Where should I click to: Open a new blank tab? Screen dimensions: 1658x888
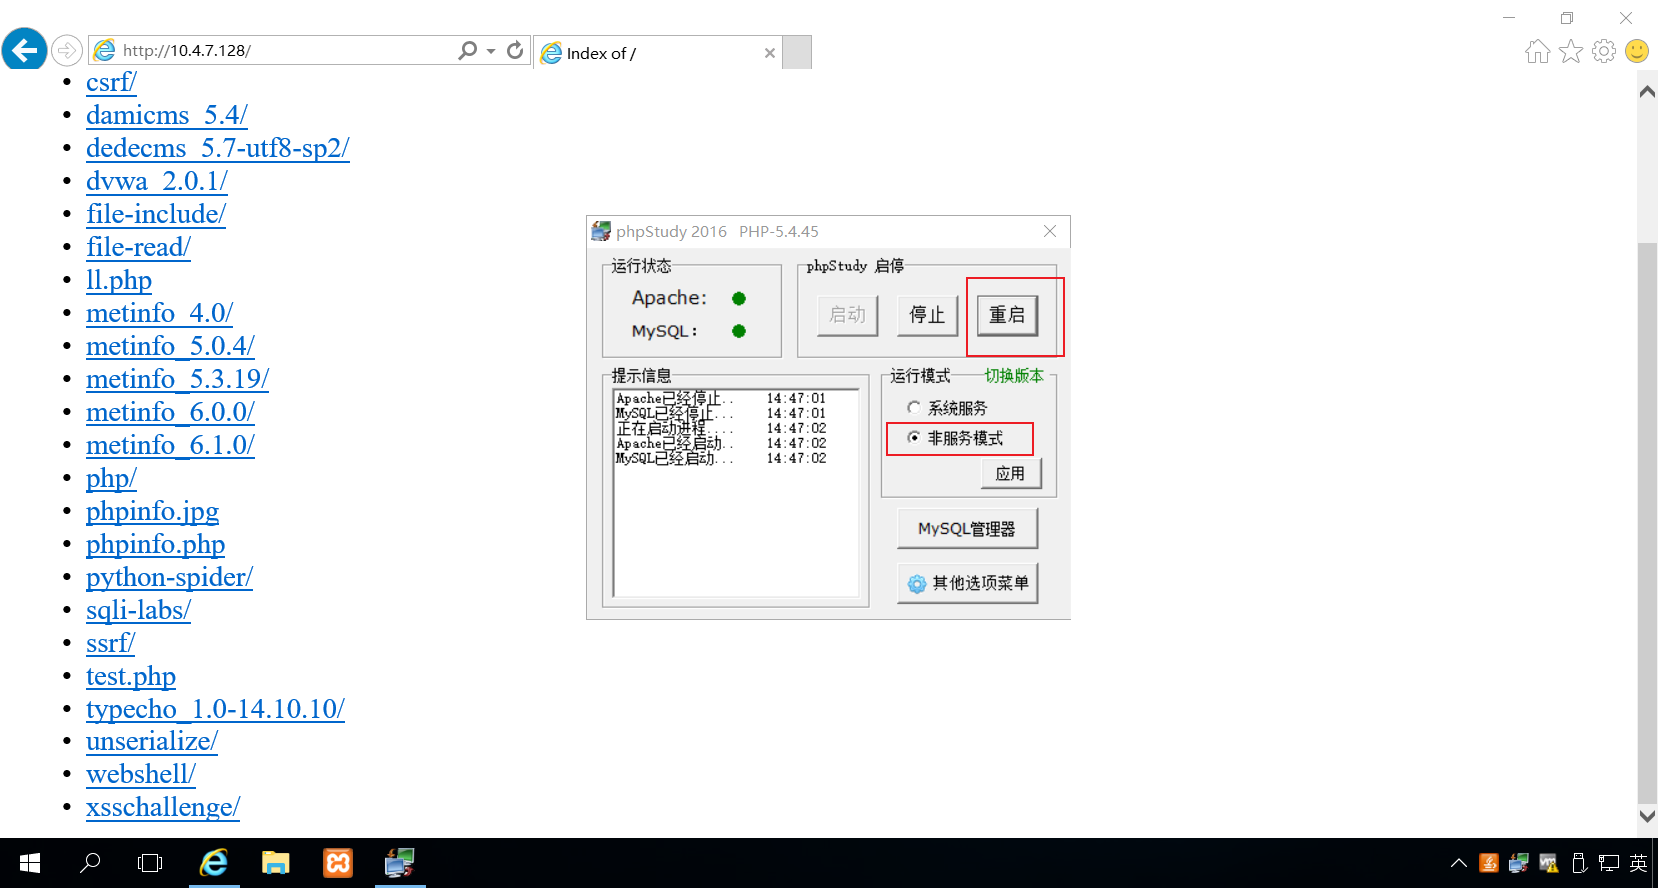pos(797,53)
